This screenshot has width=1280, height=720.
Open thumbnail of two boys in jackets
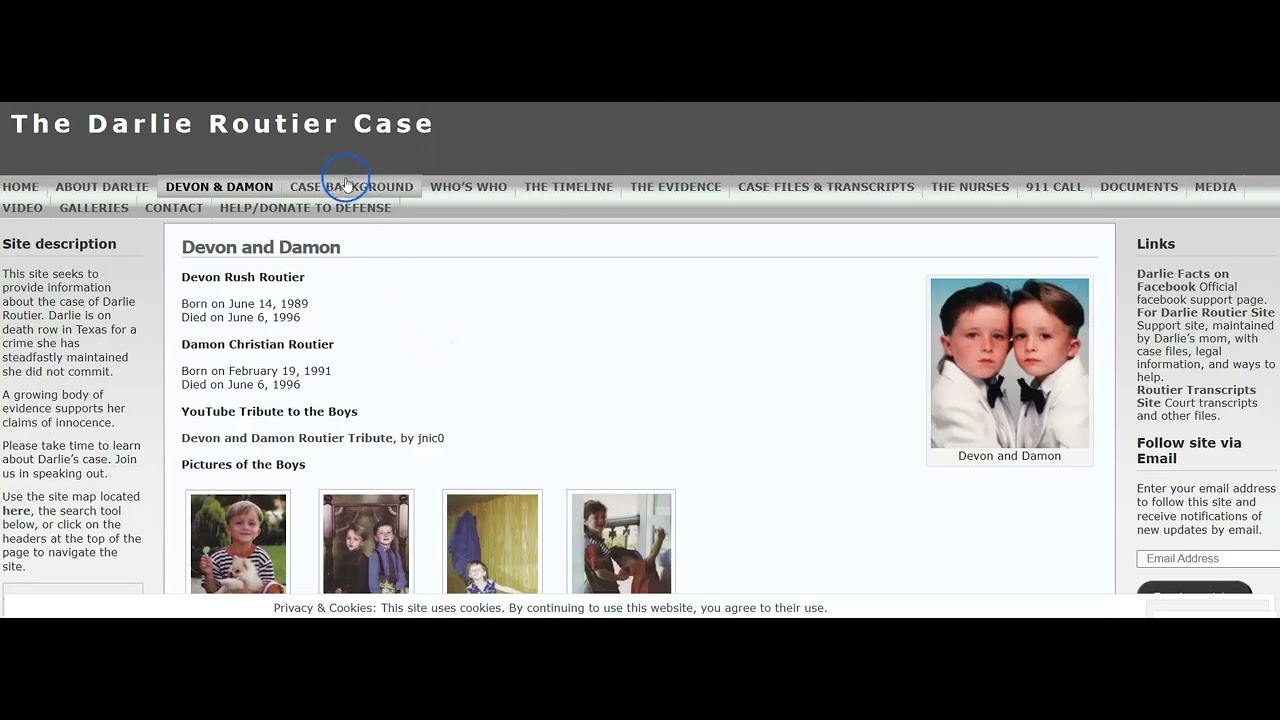click(365, 544)
